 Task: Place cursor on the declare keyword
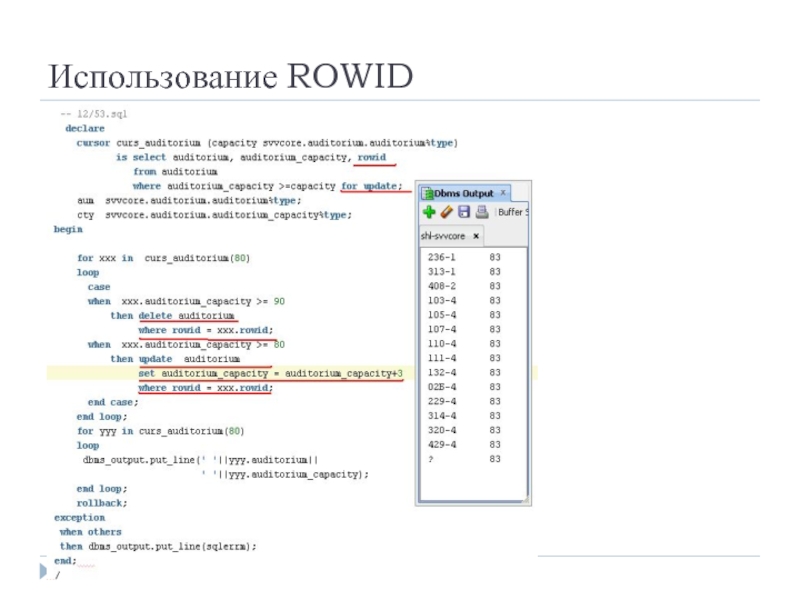83,128
